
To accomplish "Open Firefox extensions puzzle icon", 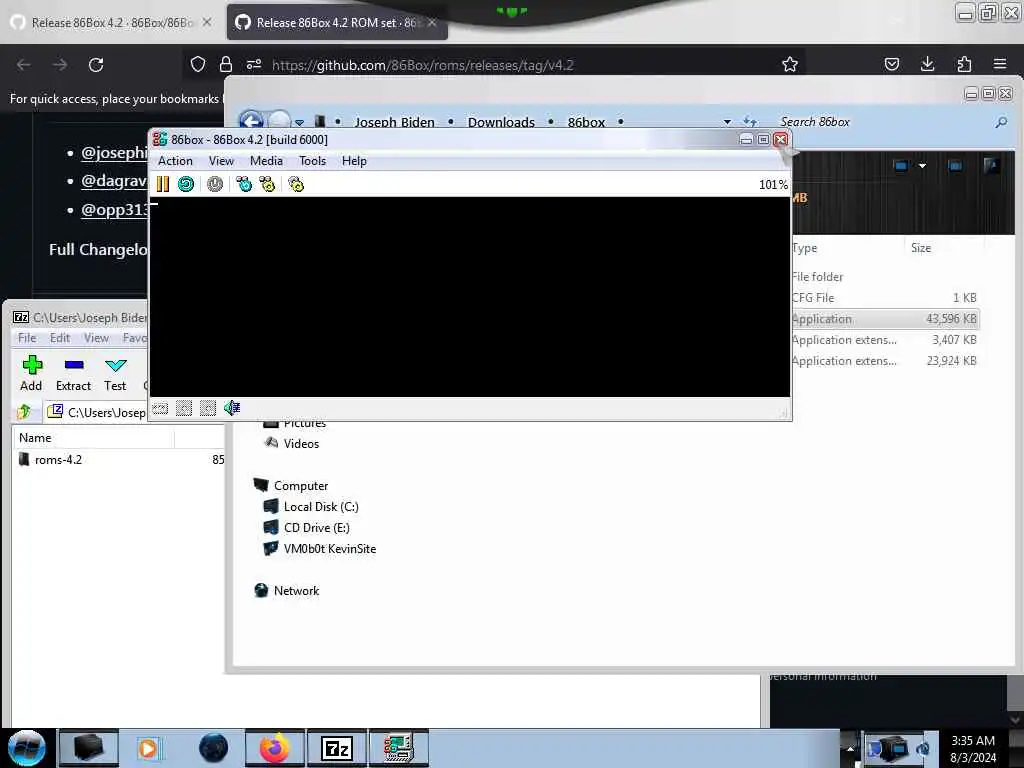I will coord(964,64).
